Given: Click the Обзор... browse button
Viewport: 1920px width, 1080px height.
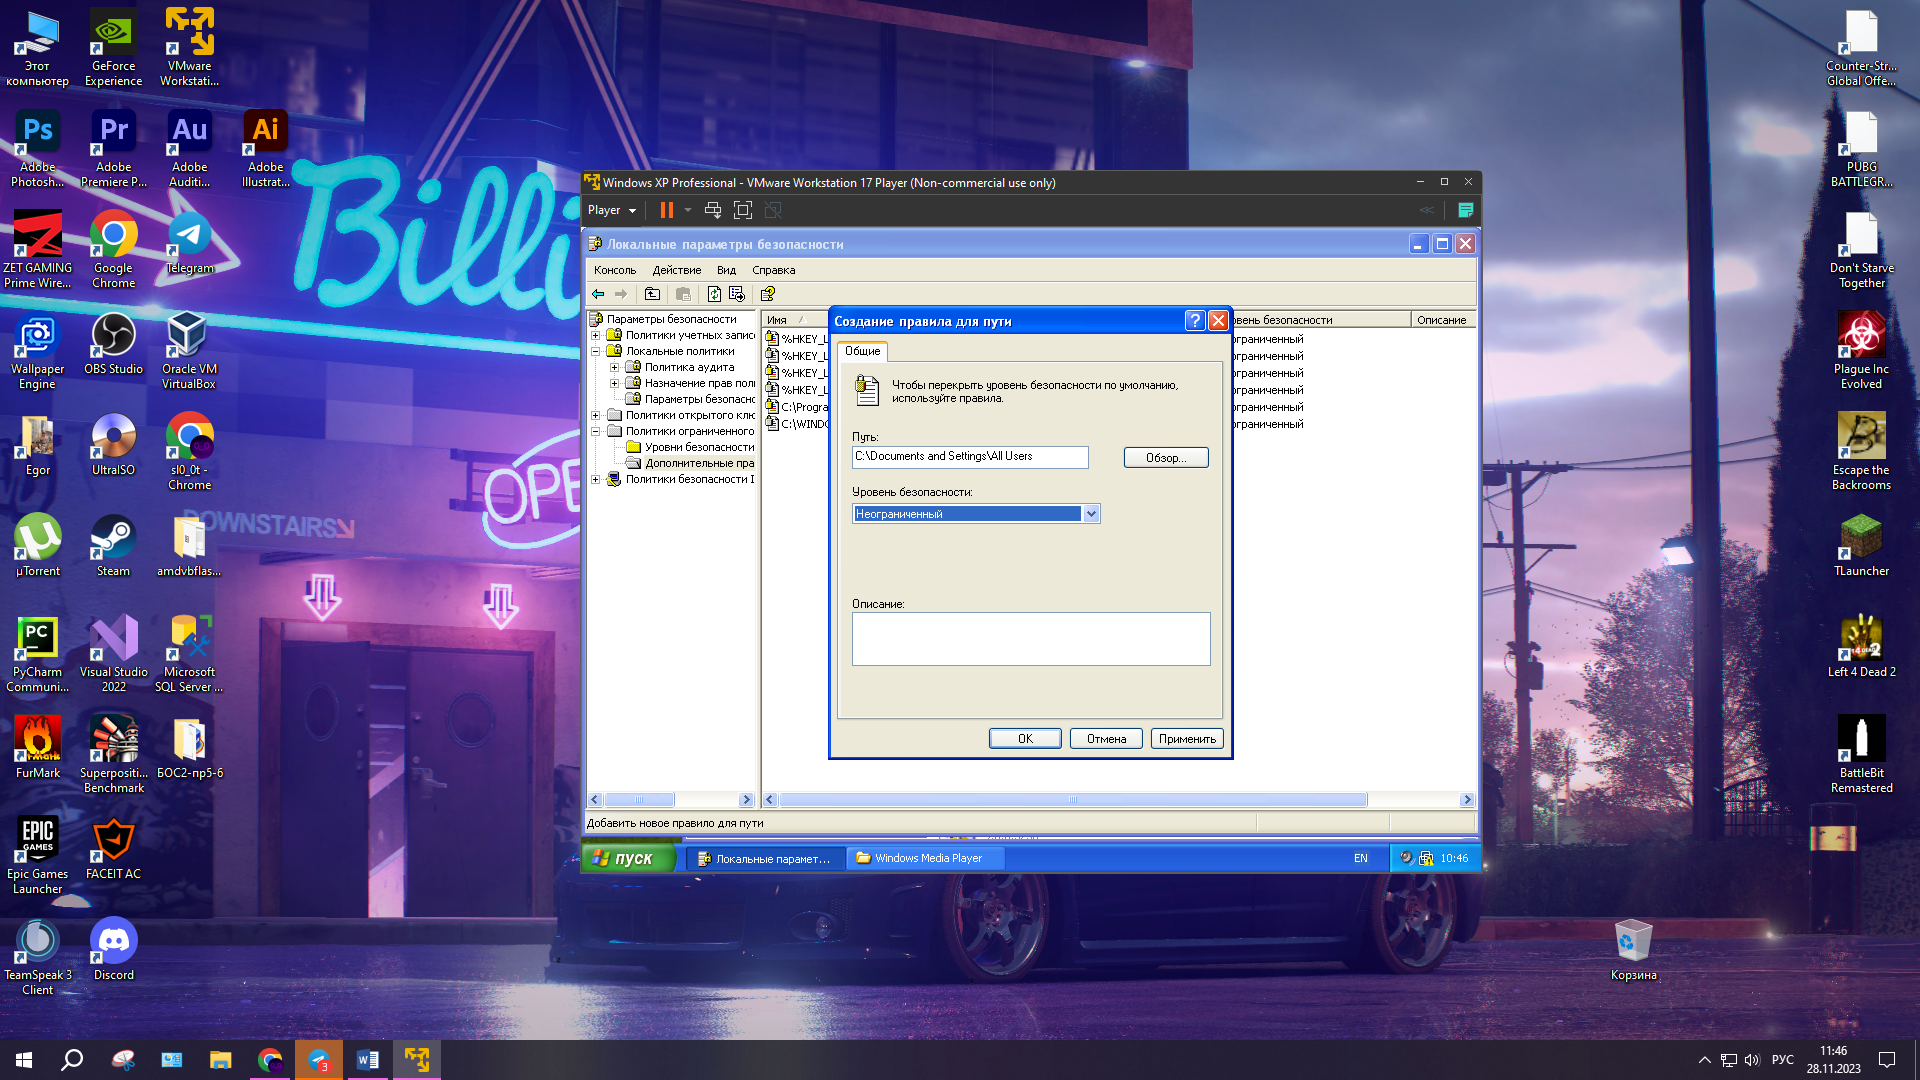Looking at the screenshot, I should point(1166,457).
